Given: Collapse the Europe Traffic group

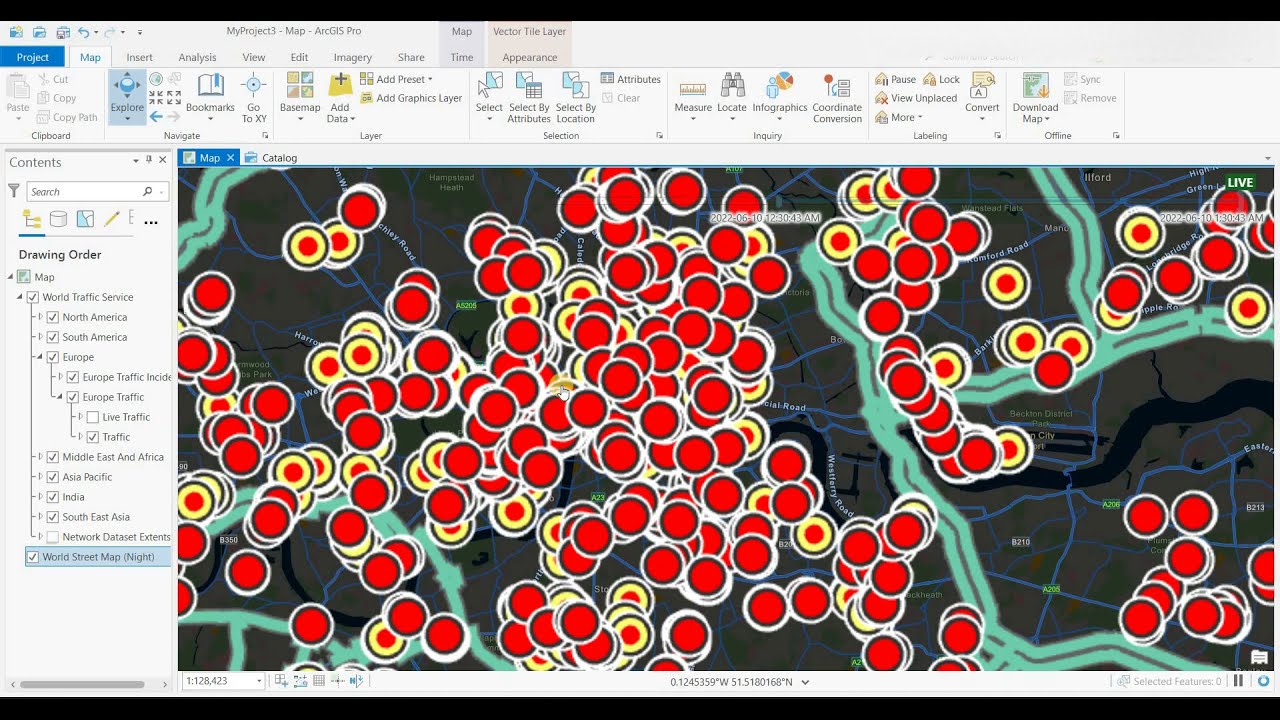Looking at the screenshot, I should point(61,397).
